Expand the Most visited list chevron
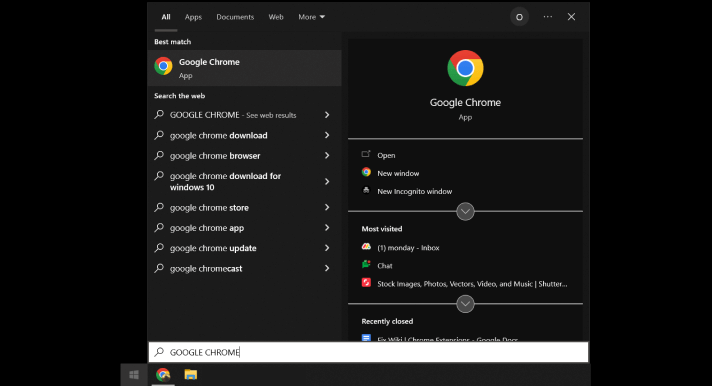The width and height of the screenshot is (712, 386). pyautogui.click(x=465, y=304)
